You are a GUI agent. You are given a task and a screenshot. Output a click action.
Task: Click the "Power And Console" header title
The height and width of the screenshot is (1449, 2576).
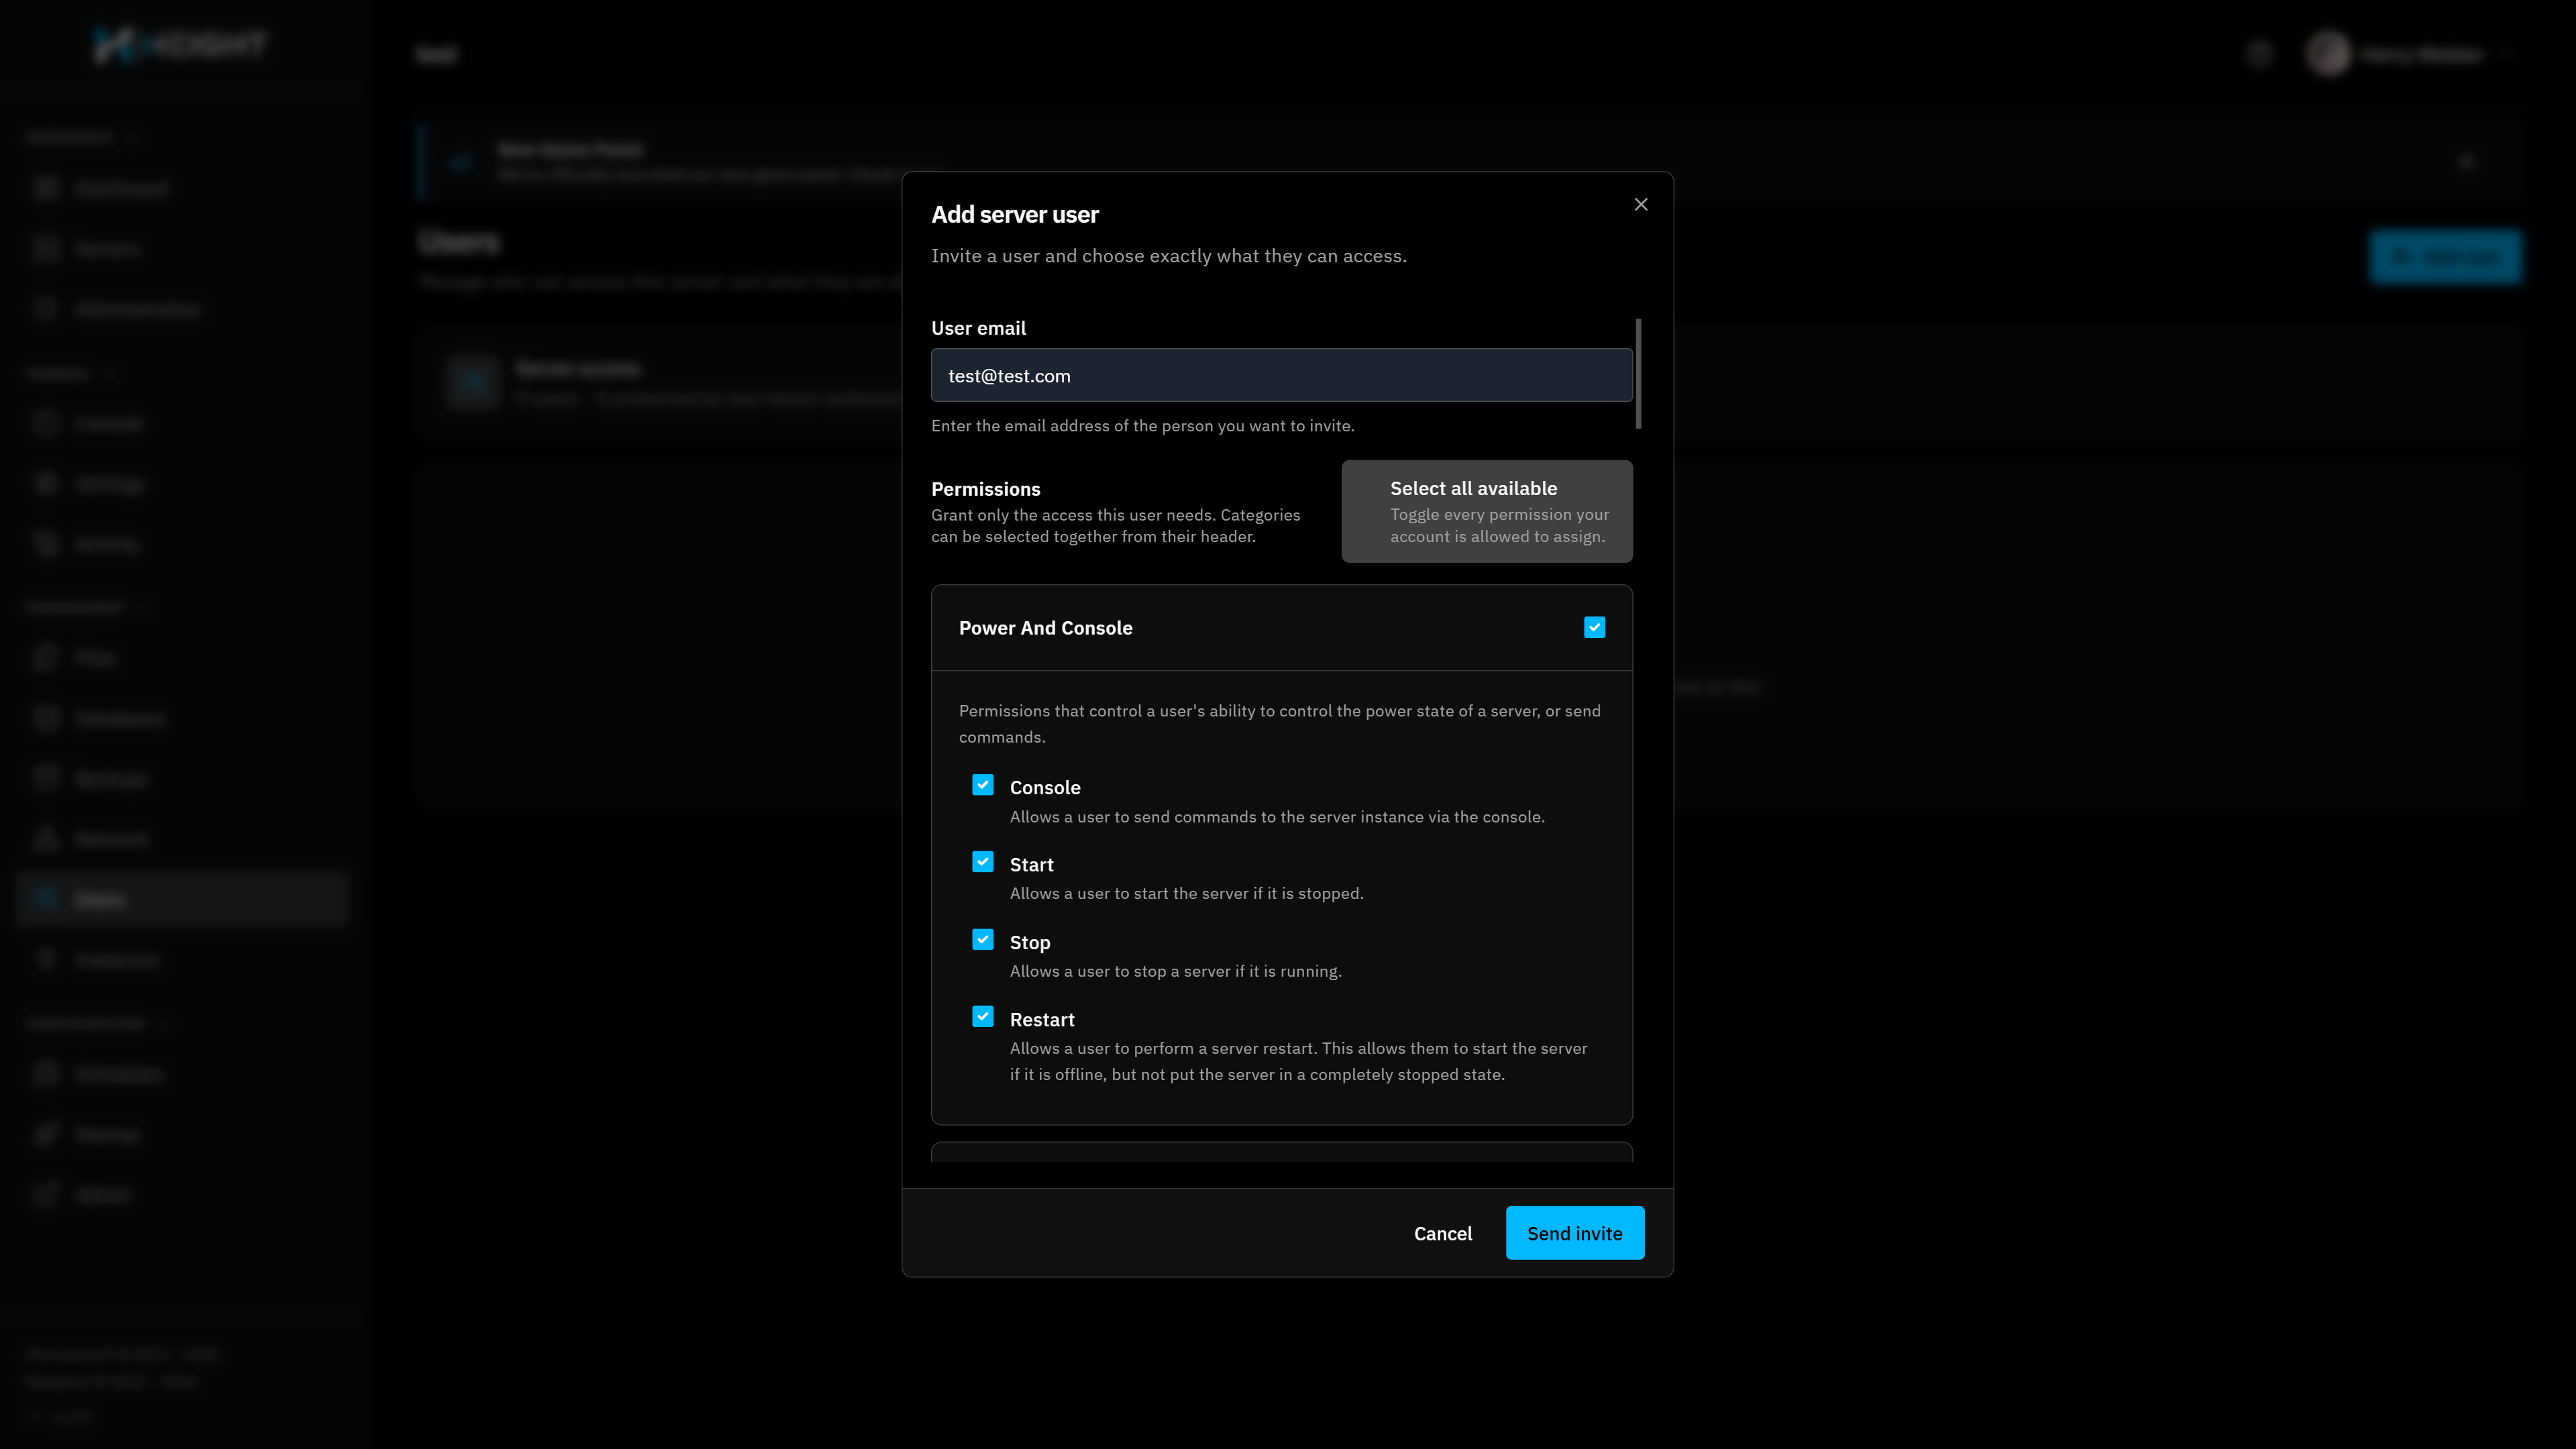pyautogui.click(x=1045, y=628)
